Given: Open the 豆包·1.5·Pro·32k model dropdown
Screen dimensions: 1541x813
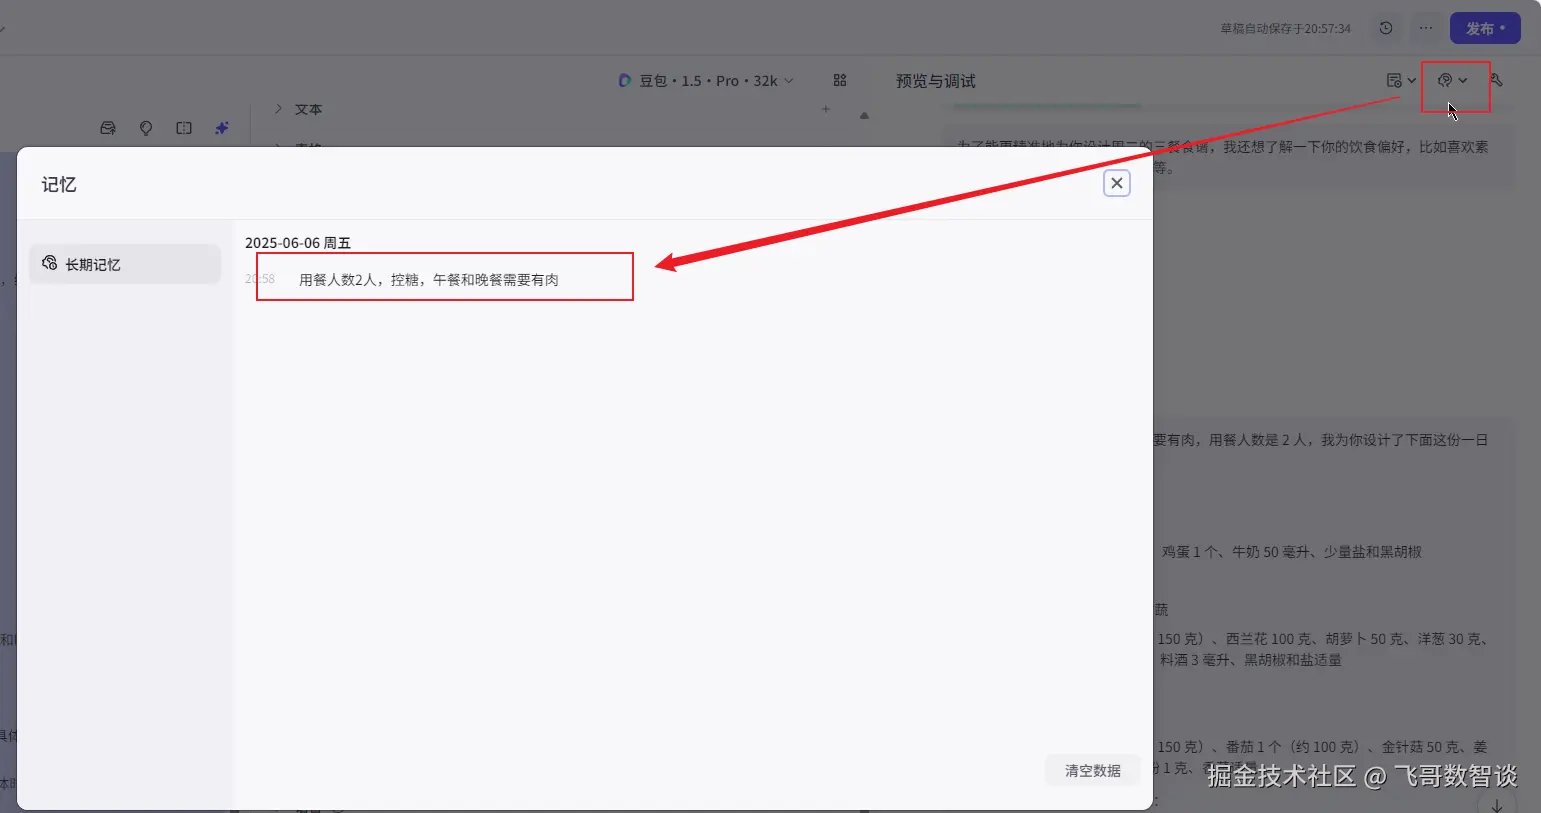Looking at the screenshot, I should tap(706, 81).
